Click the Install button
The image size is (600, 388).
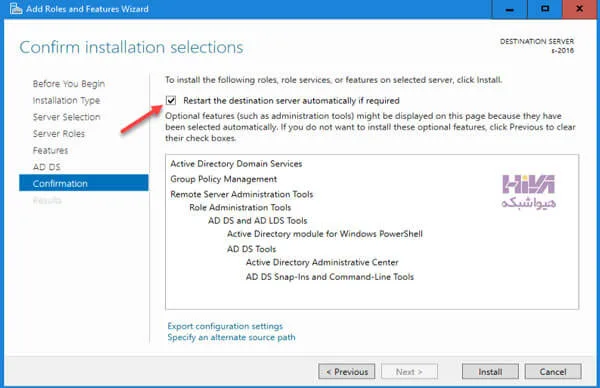tap(490, 372)
